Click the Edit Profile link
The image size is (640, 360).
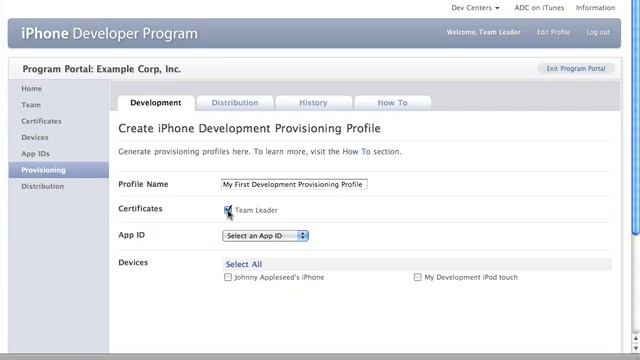(553, 32)
